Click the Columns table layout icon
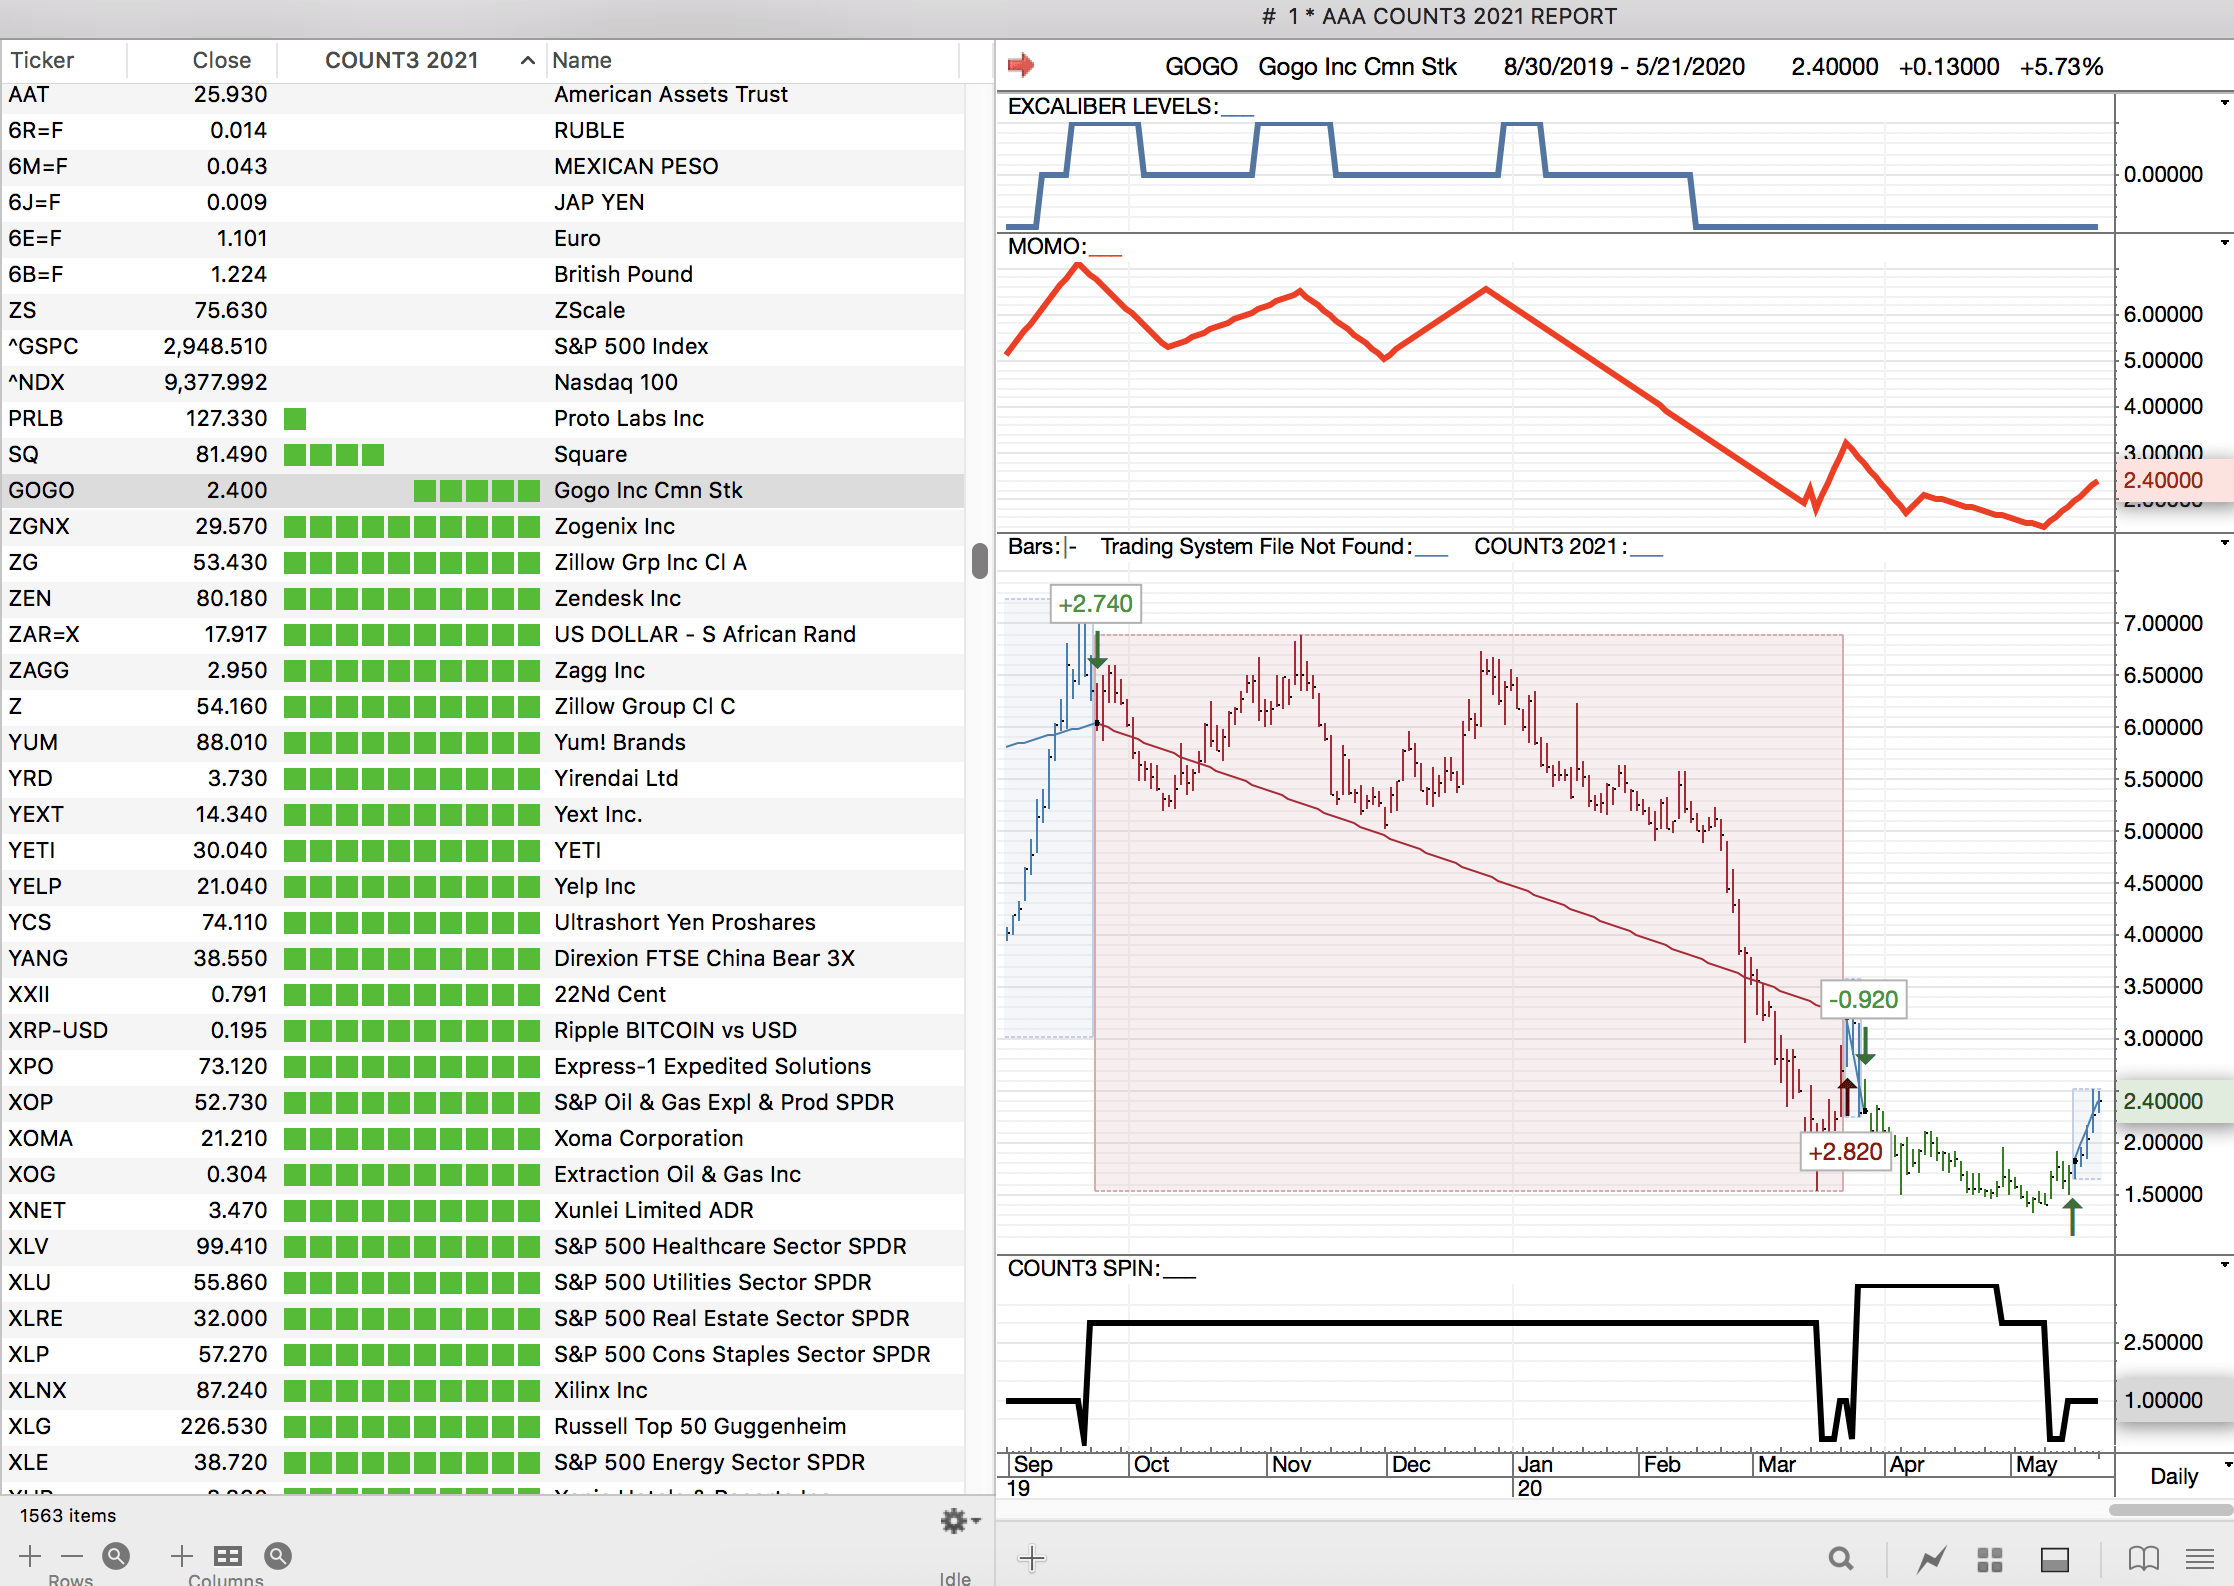 pyautogui.click(x=228, y=1555)
